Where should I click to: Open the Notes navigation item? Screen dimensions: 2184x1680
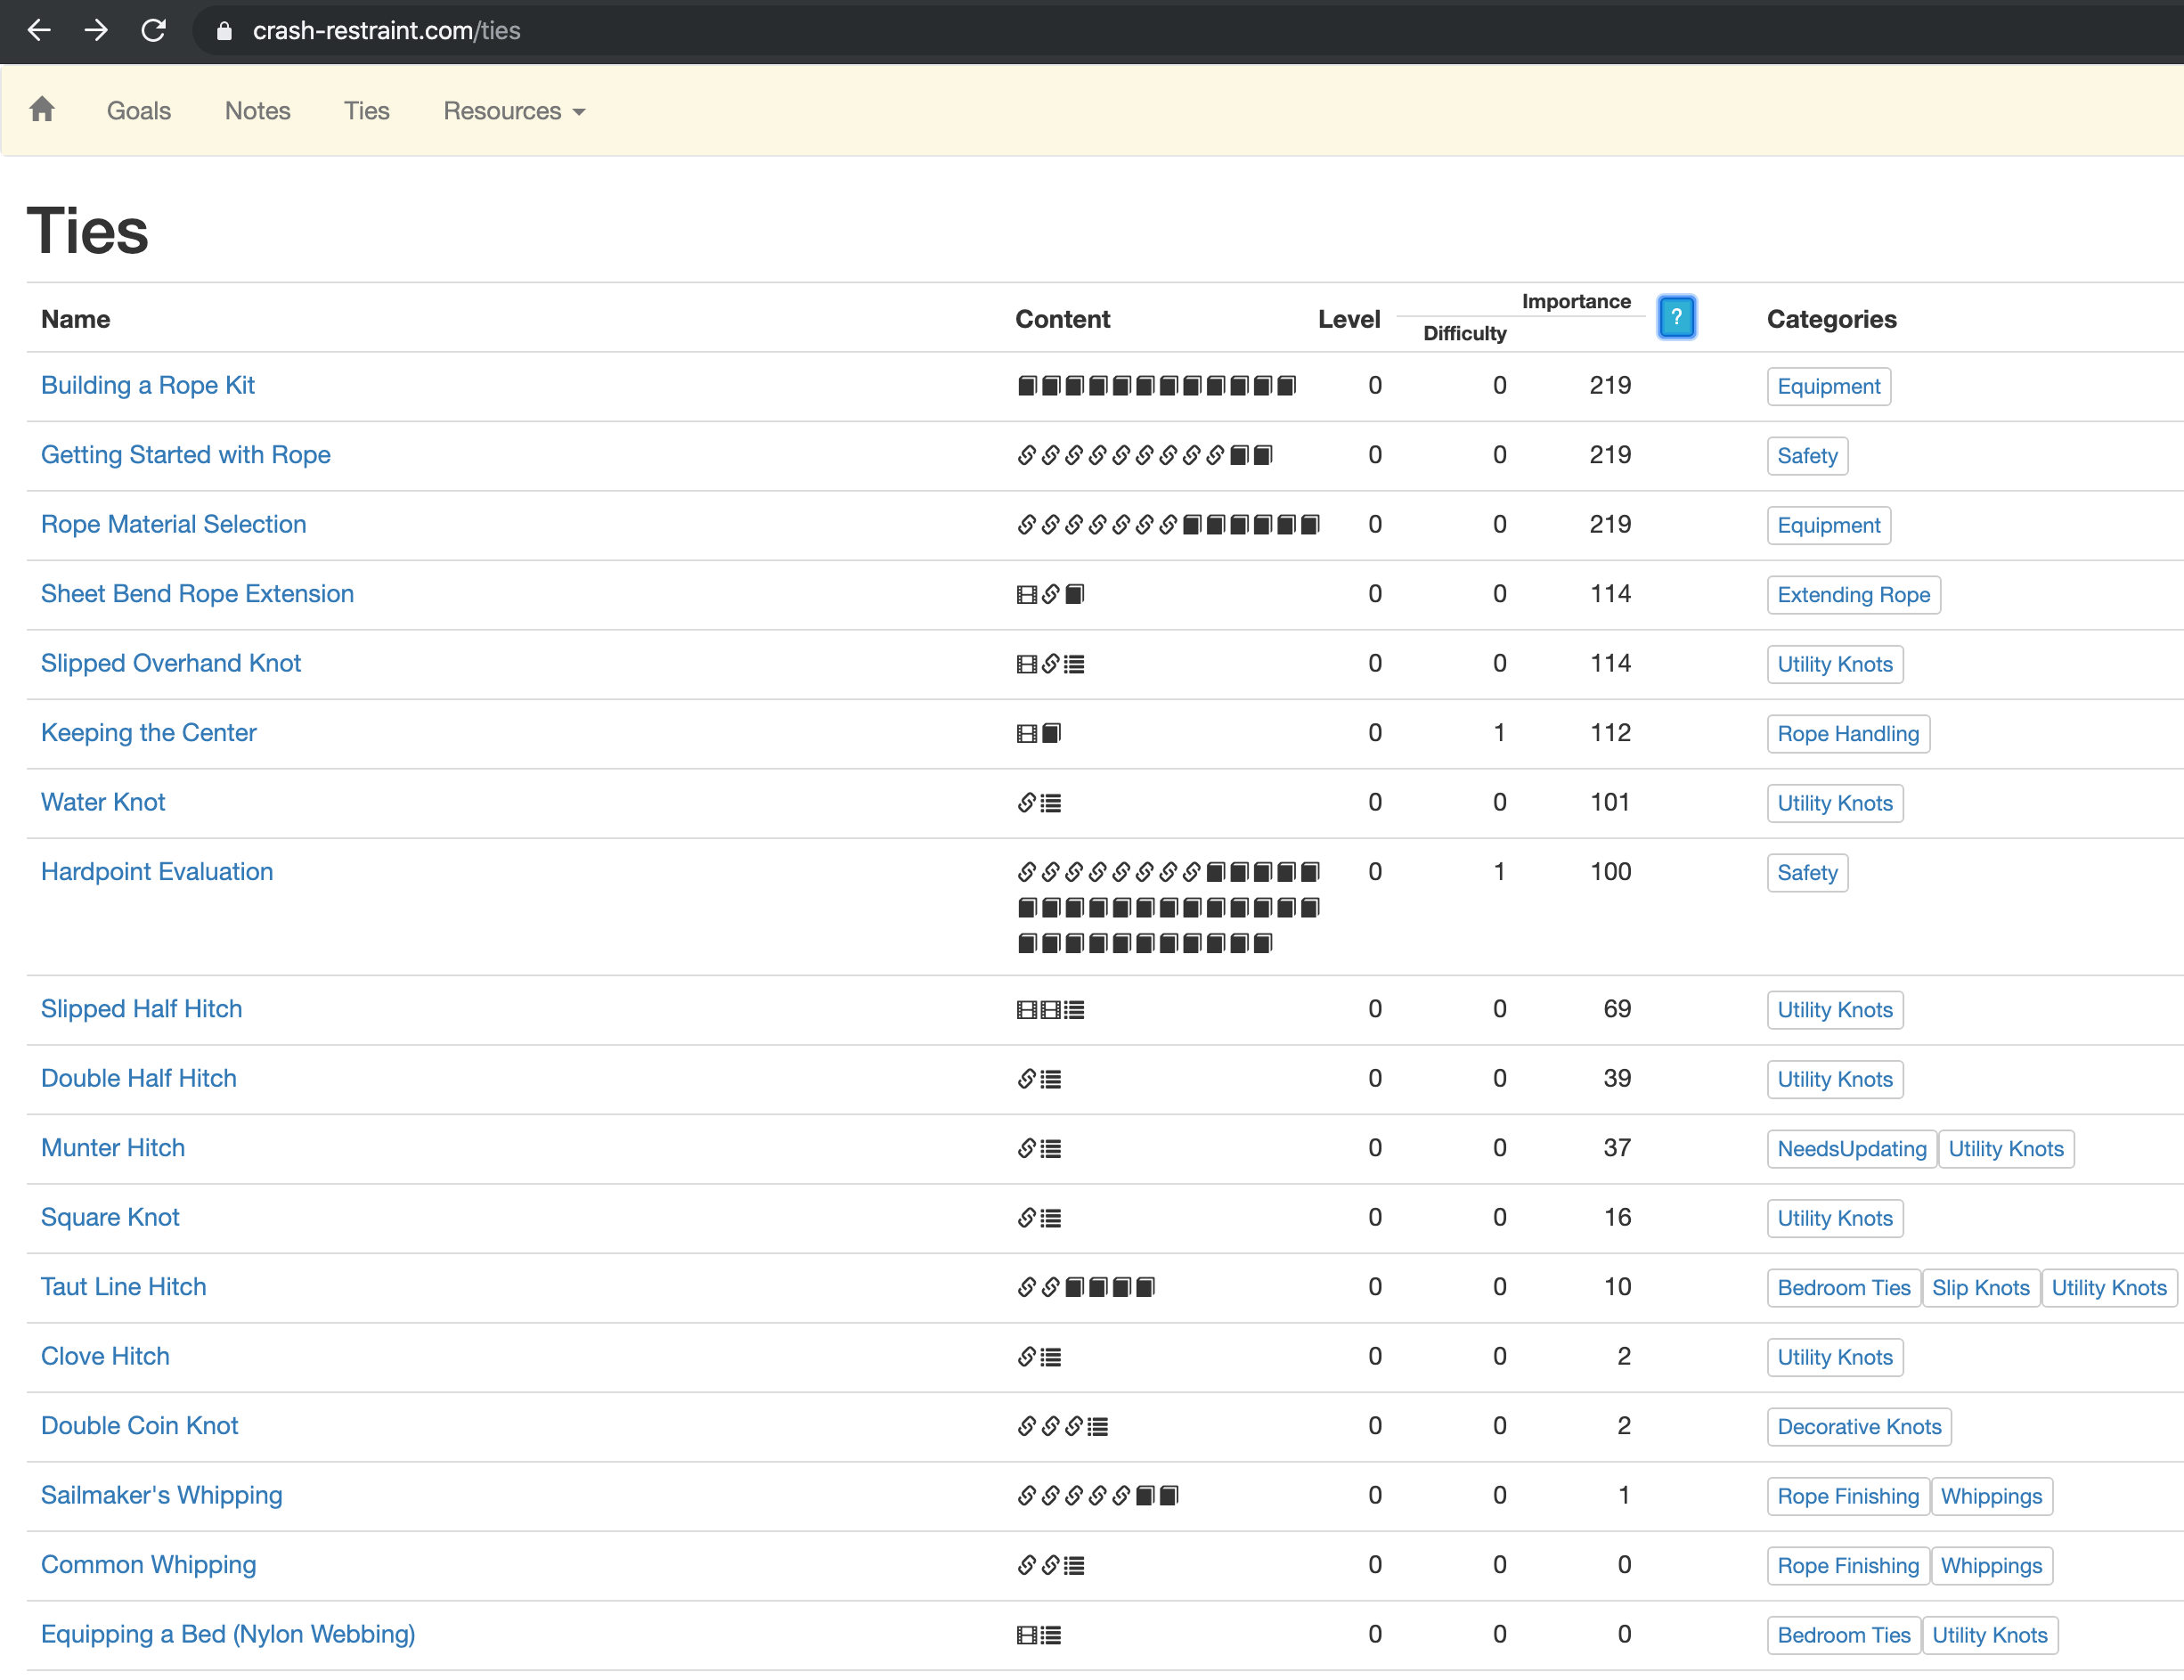[258, 111]
